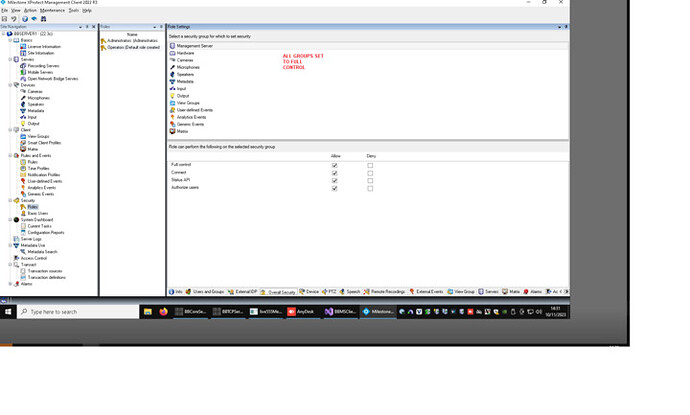
Task: Collapse the Basics tree group
Action: 10,40
